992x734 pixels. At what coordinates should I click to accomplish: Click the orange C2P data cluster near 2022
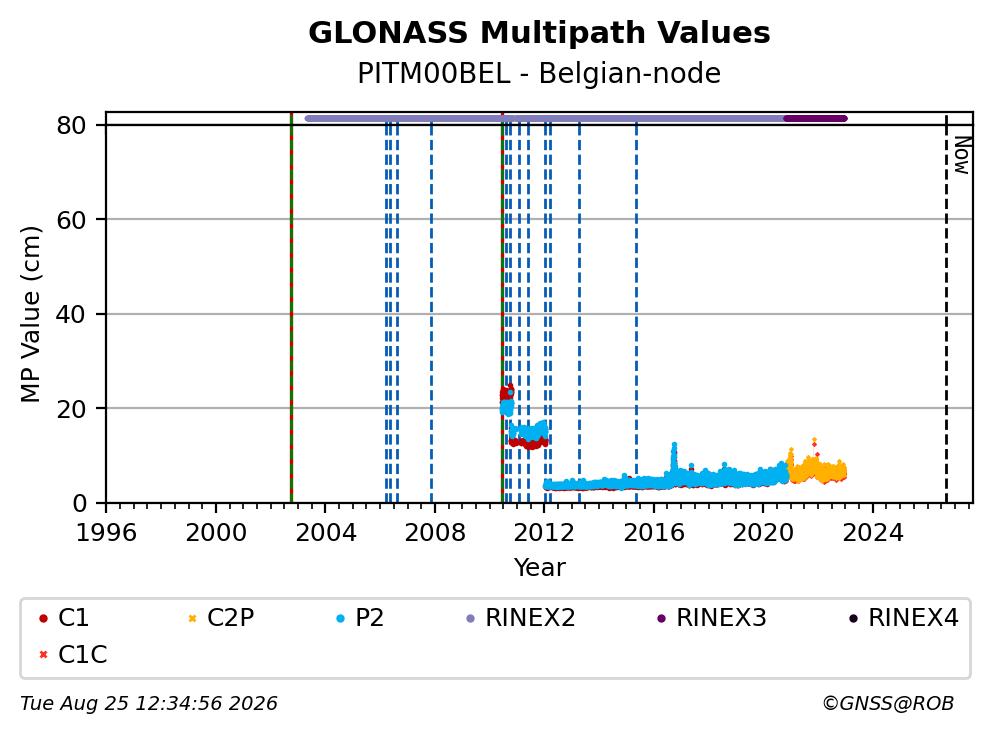click(x=816, y=471)
